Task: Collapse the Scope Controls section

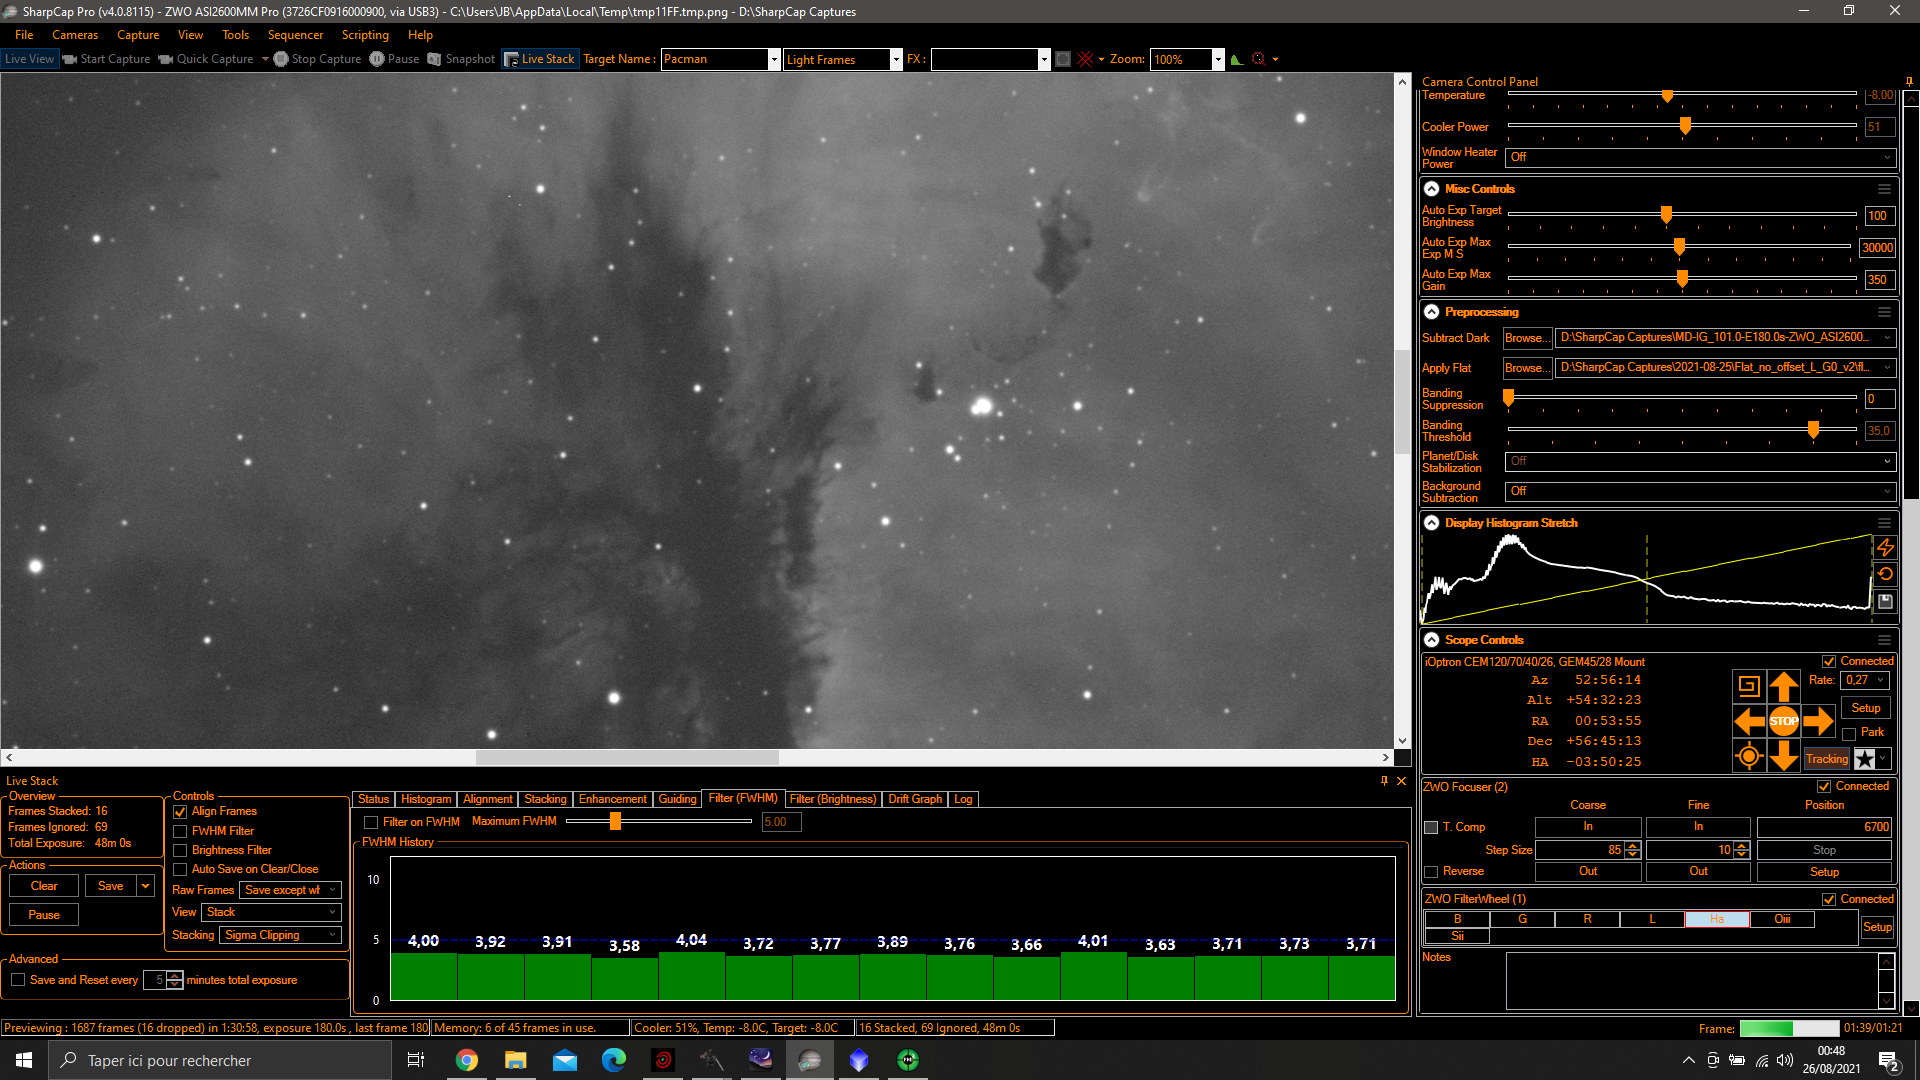Action: (1431, 640)
